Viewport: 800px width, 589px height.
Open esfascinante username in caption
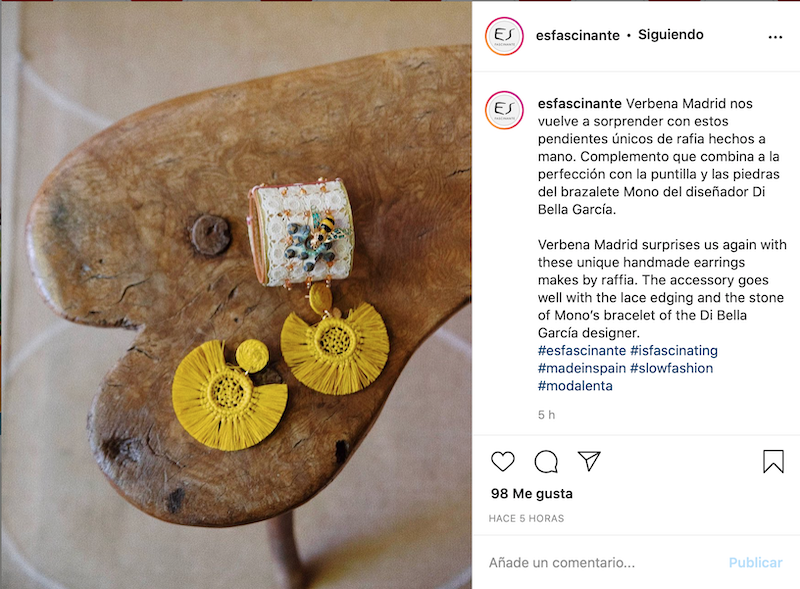click(x=580, y=104)
